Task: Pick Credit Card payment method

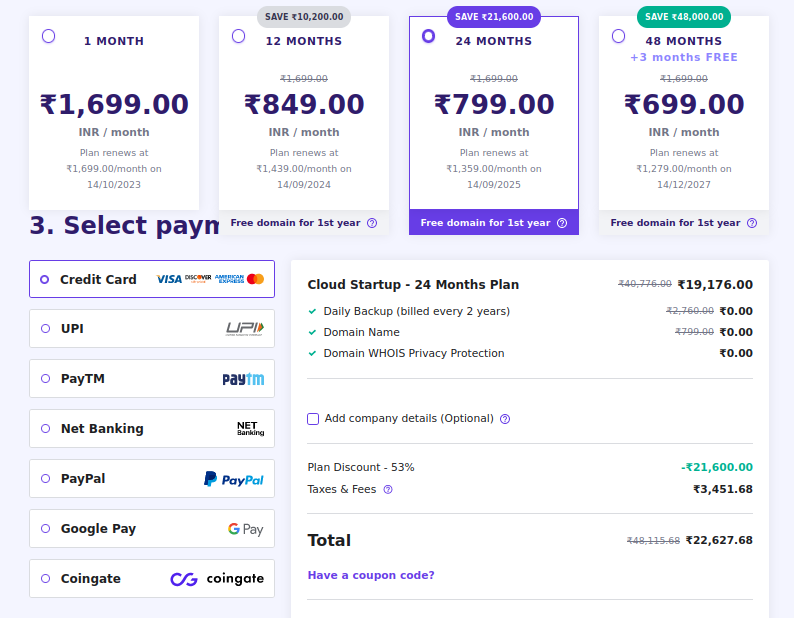Action: coord(45,280)
